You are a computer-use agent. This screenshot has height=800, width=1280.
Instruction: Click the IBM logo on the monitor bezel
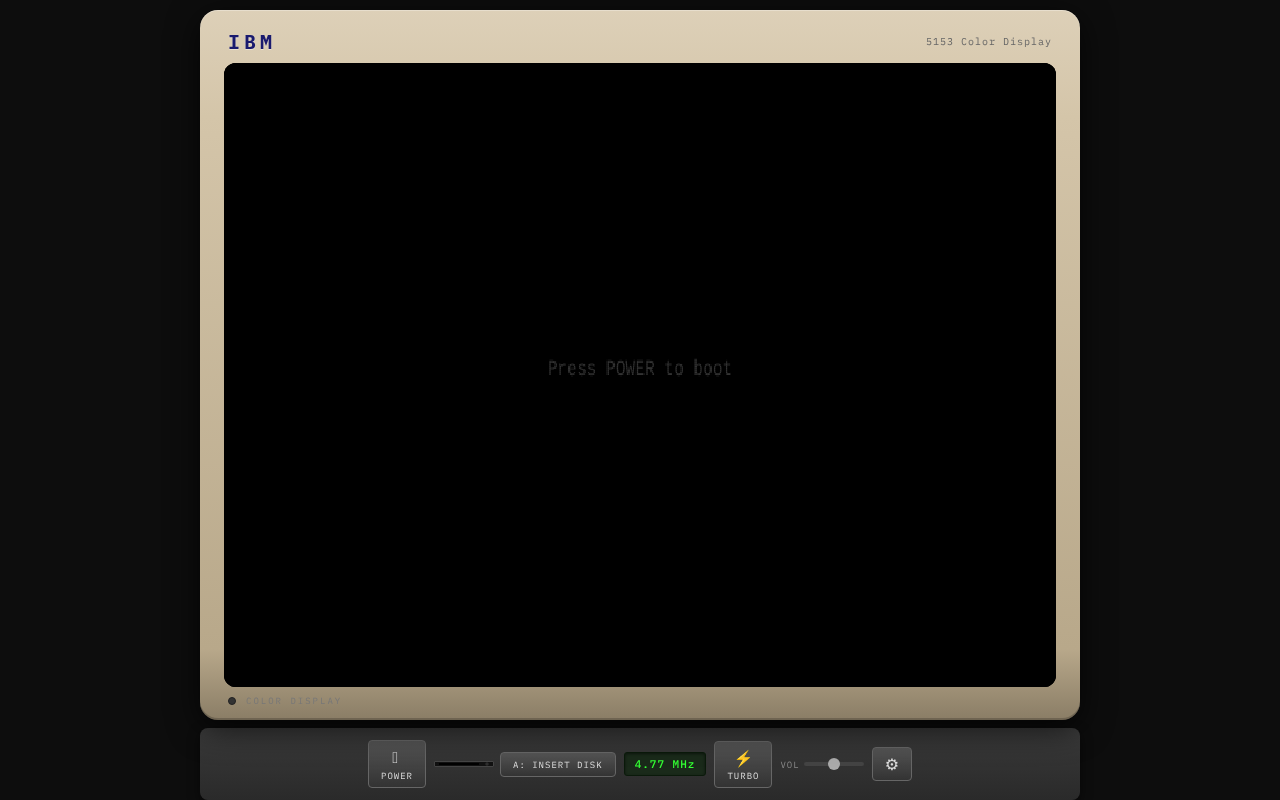(x=250, y=42)
